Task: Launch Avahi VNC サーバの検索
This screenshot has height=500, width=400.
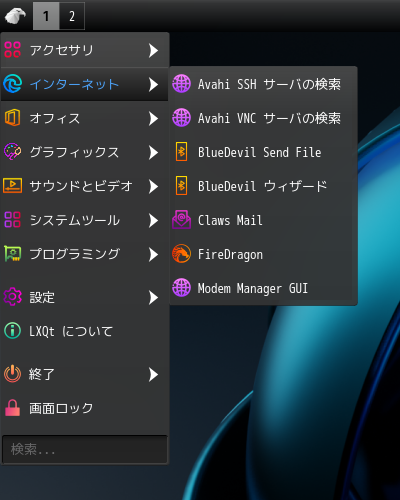Action: 263,118
